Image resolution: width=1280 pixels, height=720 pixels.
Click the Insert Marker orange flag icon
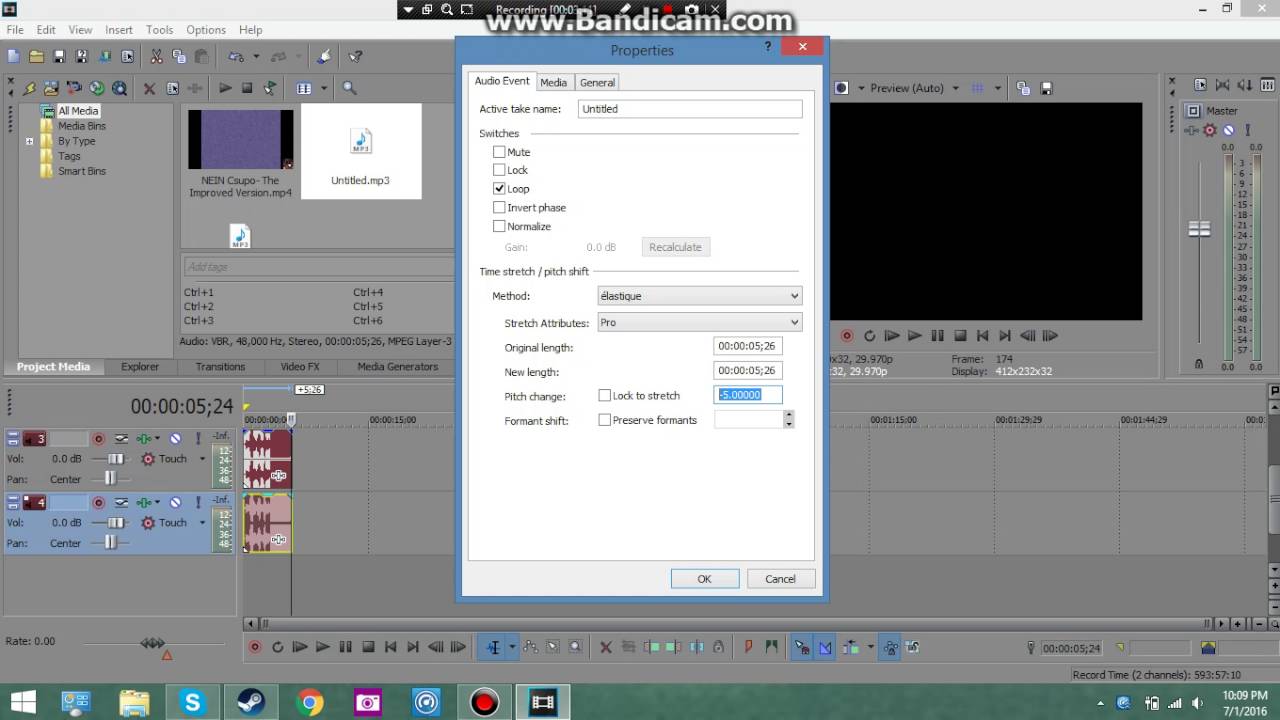click(x=748, y=647)
